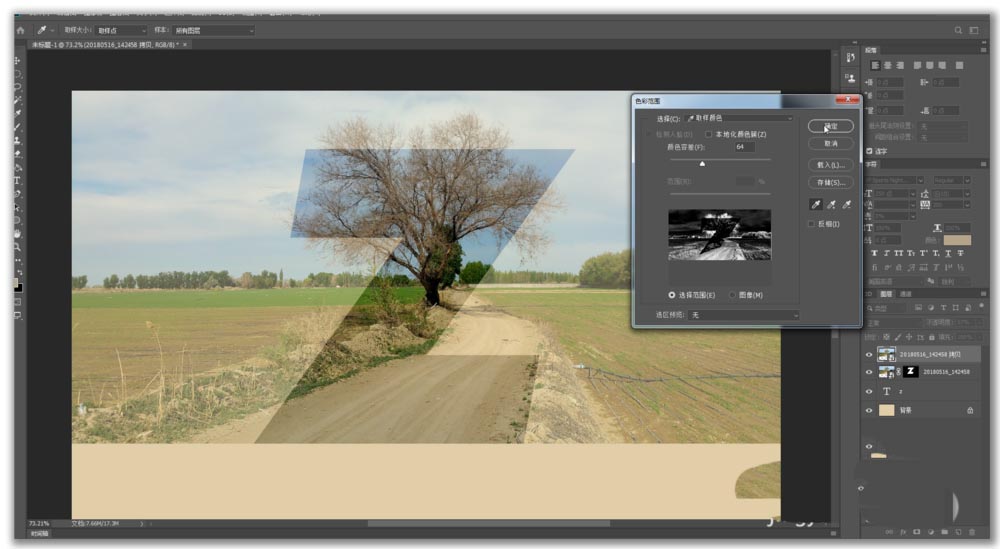Open the Sample layers dropdown in options bar
Image resolution: width=1000 pixels, height=549 pixels.
click(x=214, y=30)
